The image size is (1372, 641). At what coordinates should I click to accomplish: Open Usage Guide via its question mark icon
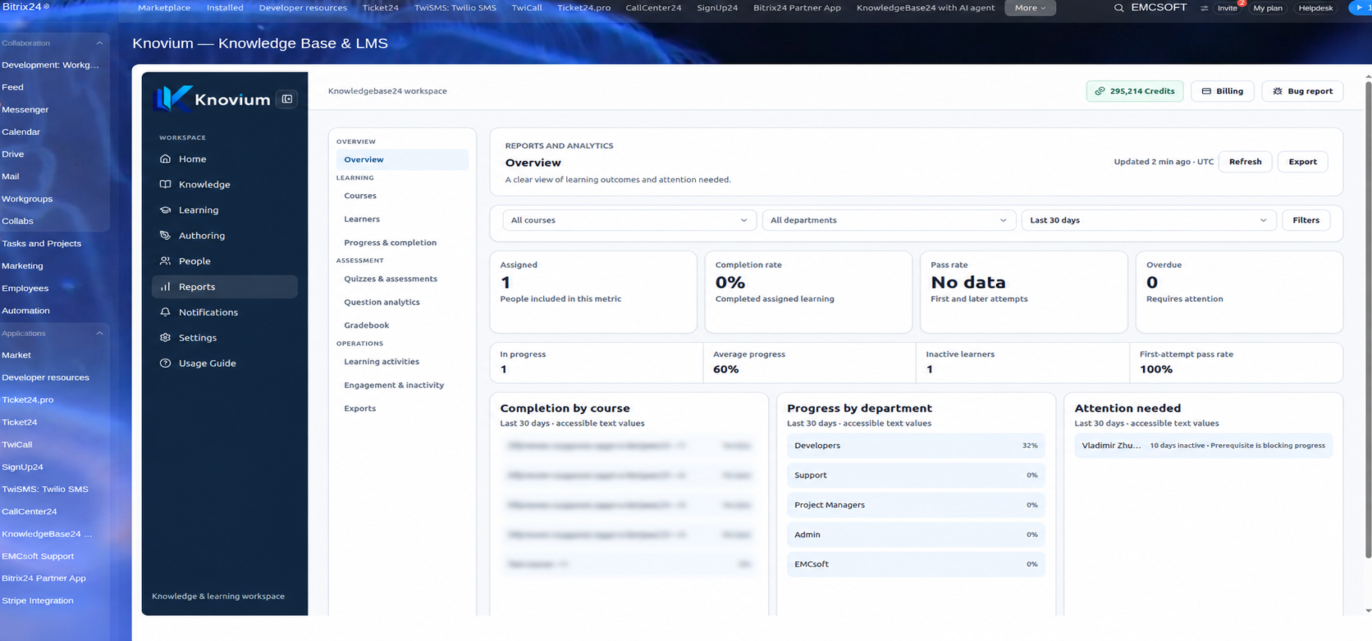click(165, 363)
